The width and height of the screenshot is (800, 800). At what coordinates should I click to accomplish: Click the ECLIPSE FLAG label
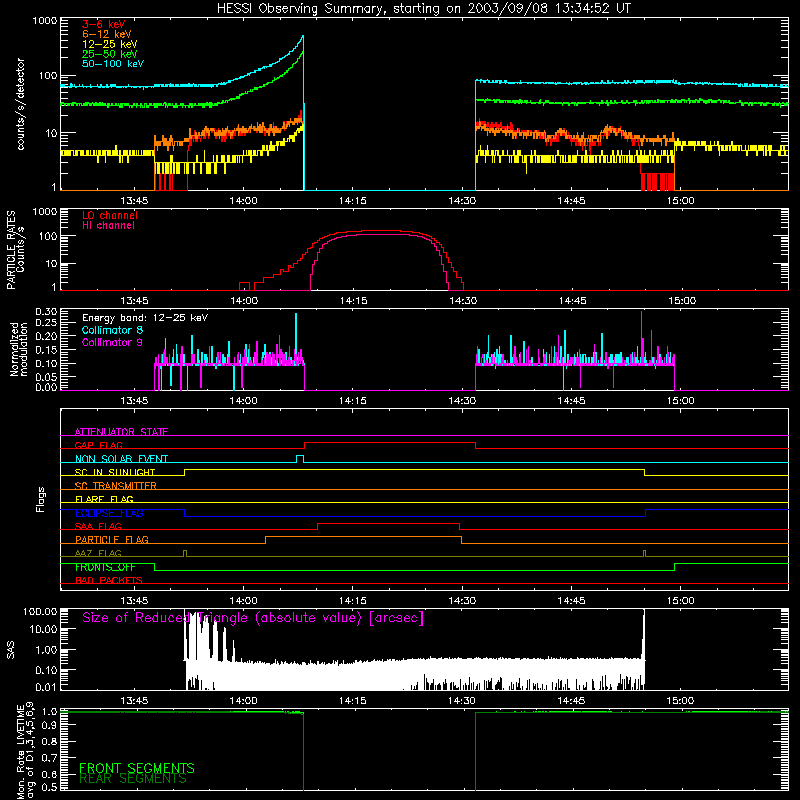tap(109, 513)
